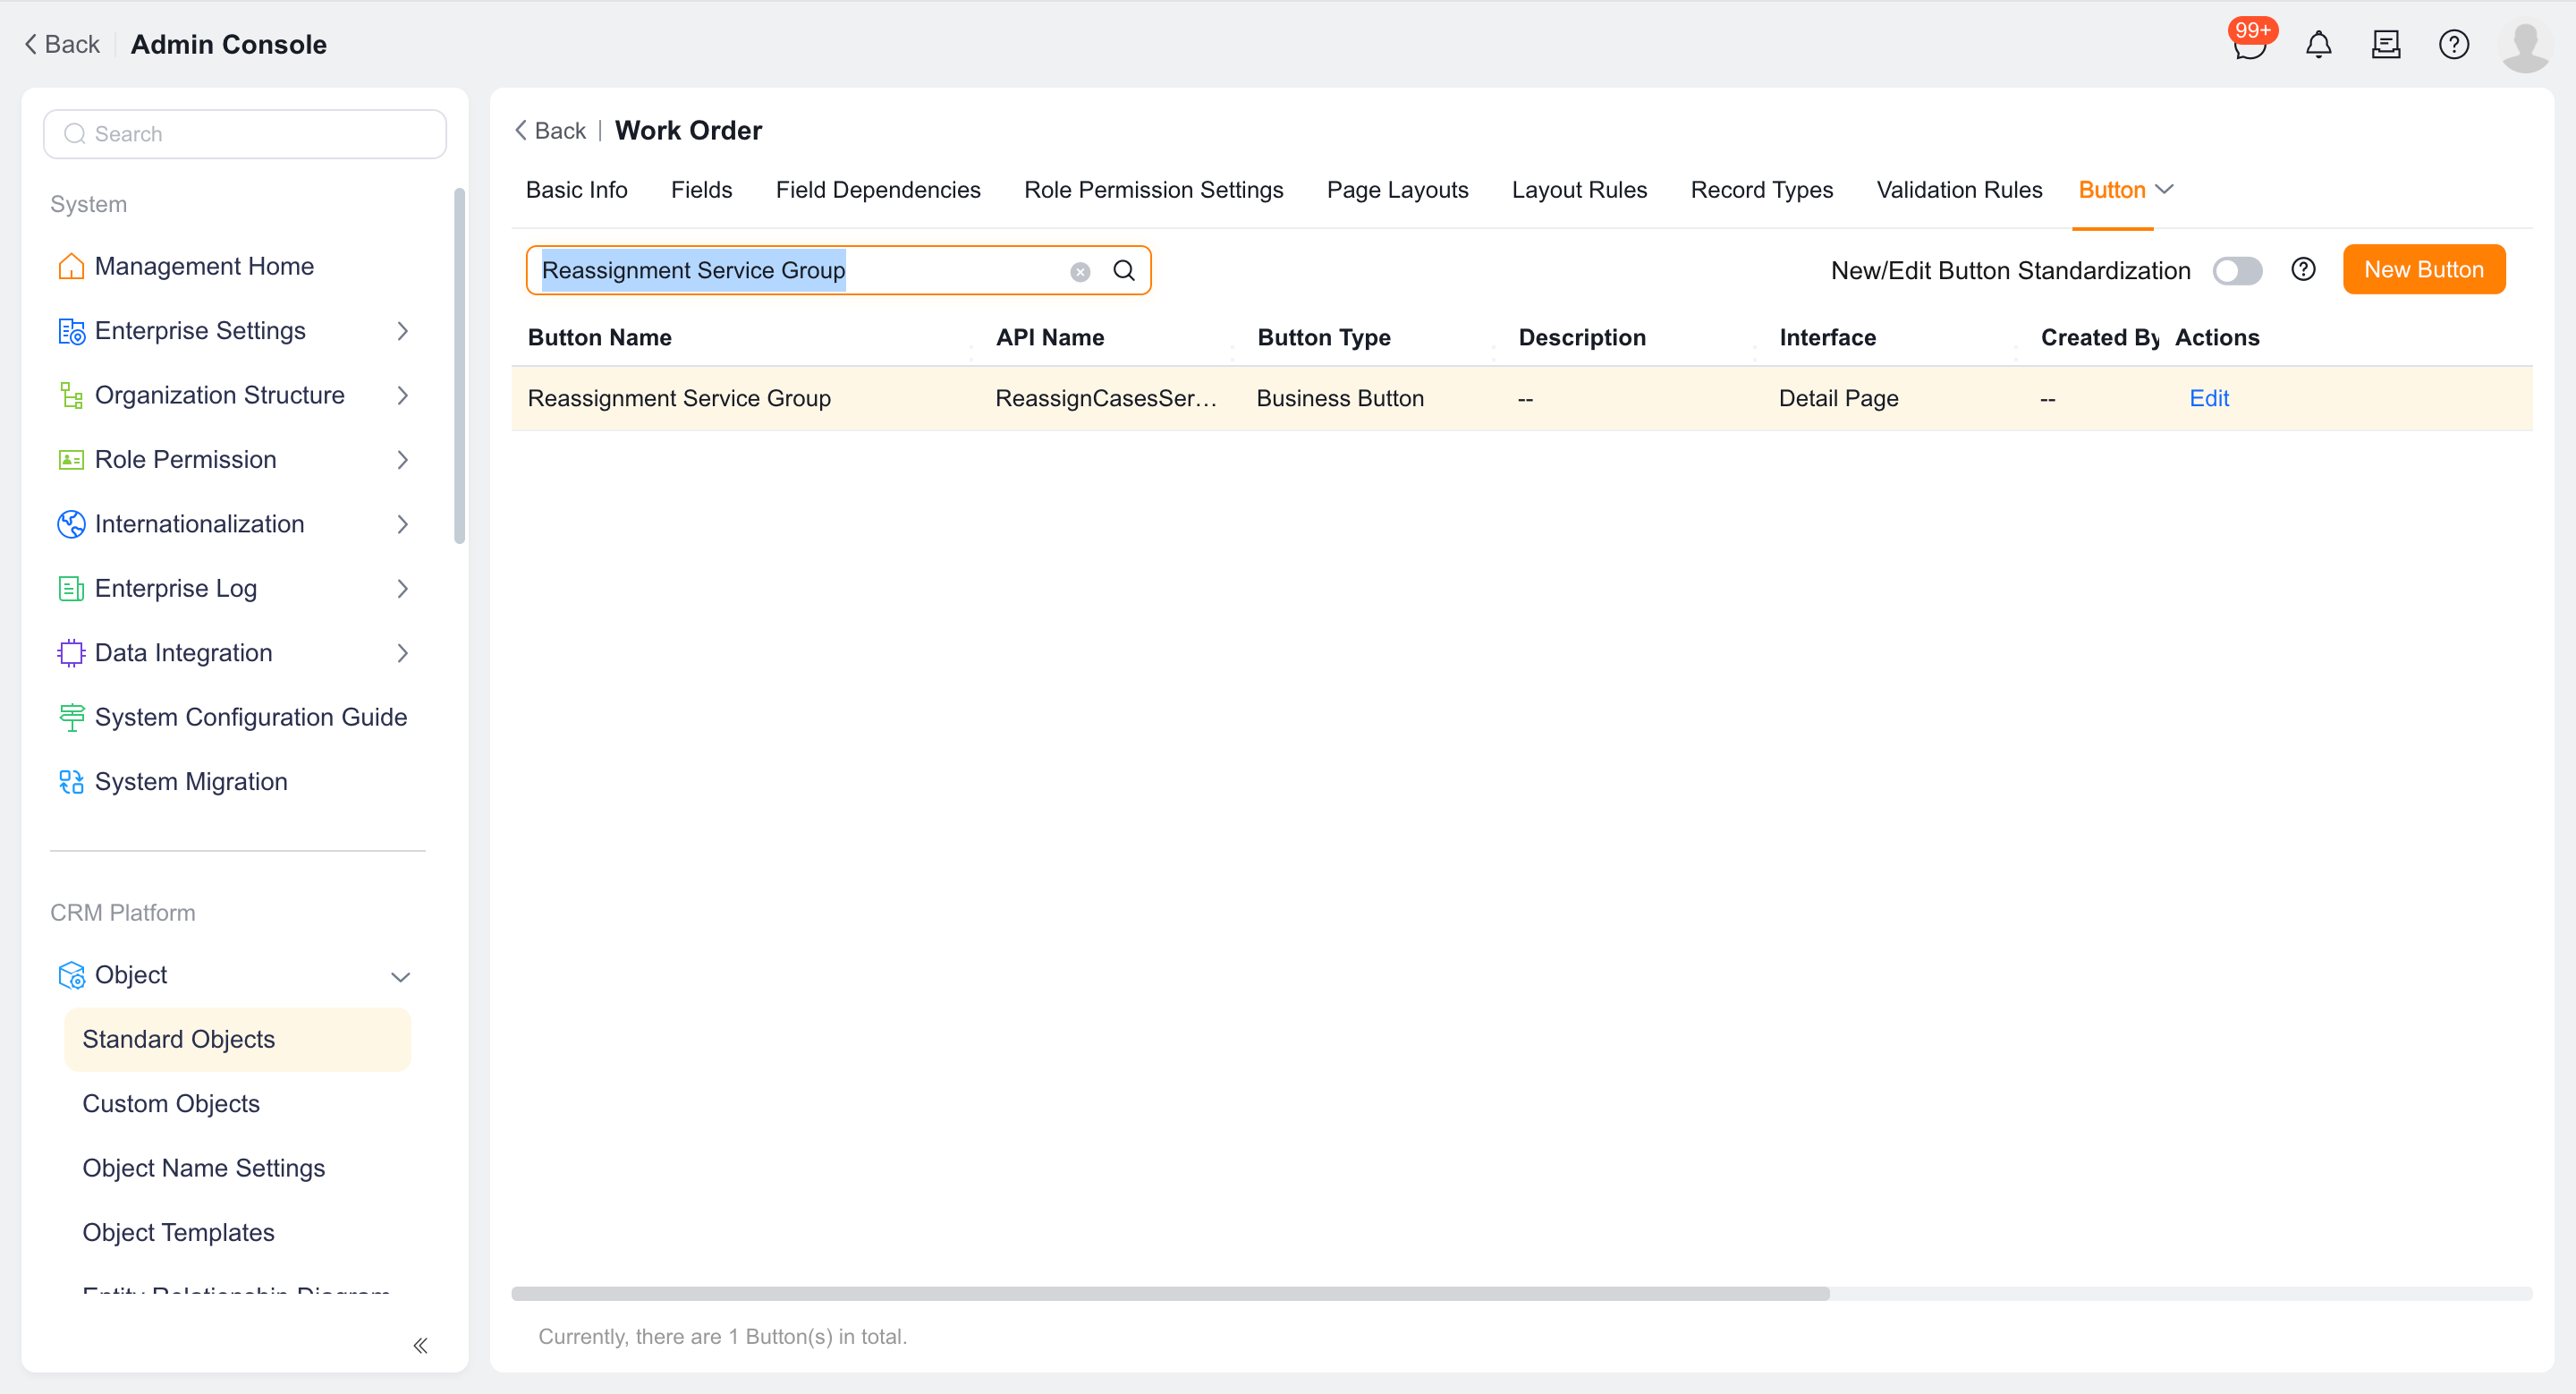Expand Internationalization submenu
This screenshot has height=1394, width=2576.
[x=402, y=524]
